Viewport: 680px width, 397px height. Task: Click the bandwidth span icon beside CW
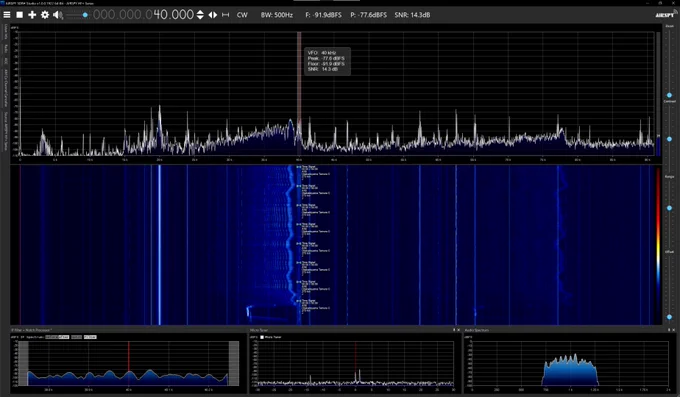[226, 15]
